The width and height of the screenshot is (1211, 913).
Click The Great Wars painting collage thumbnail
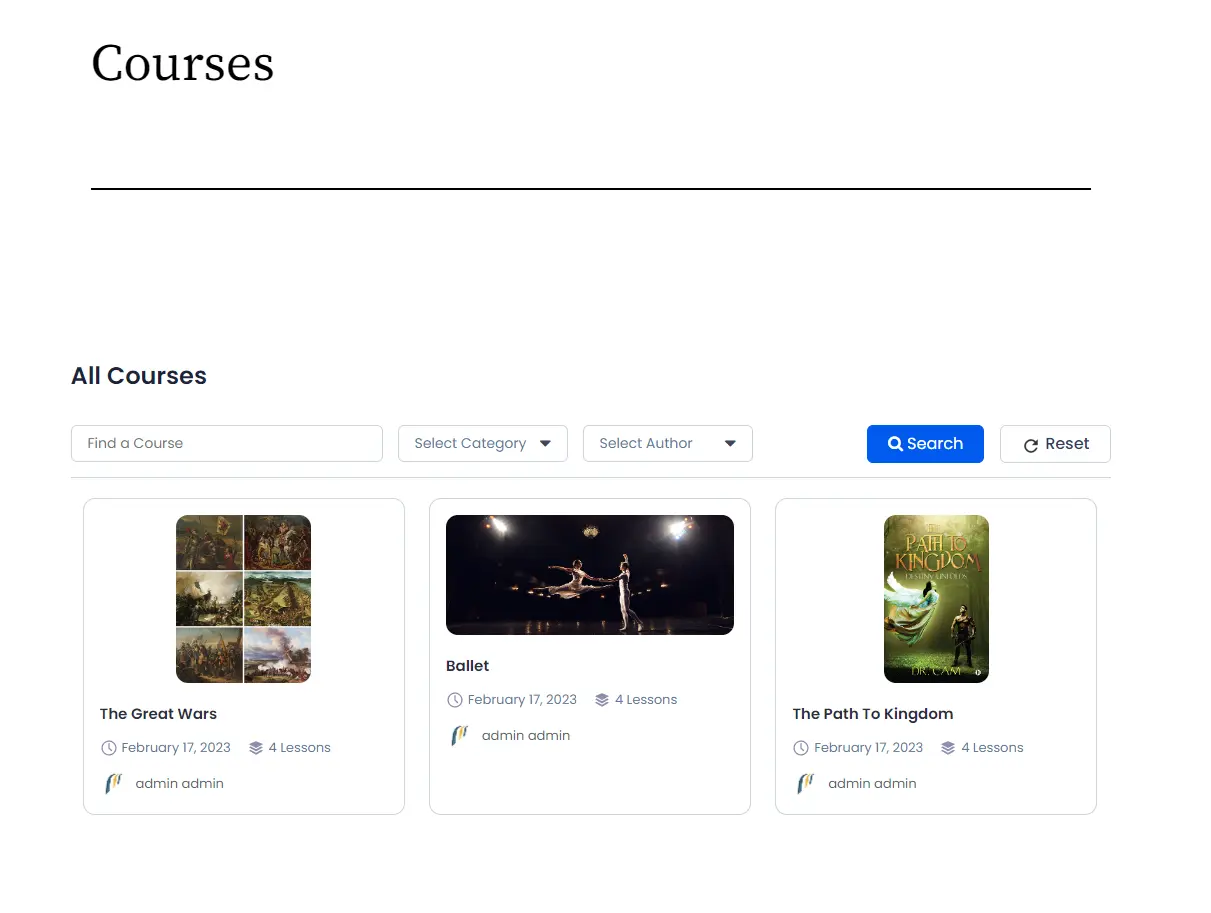(243, 599)
